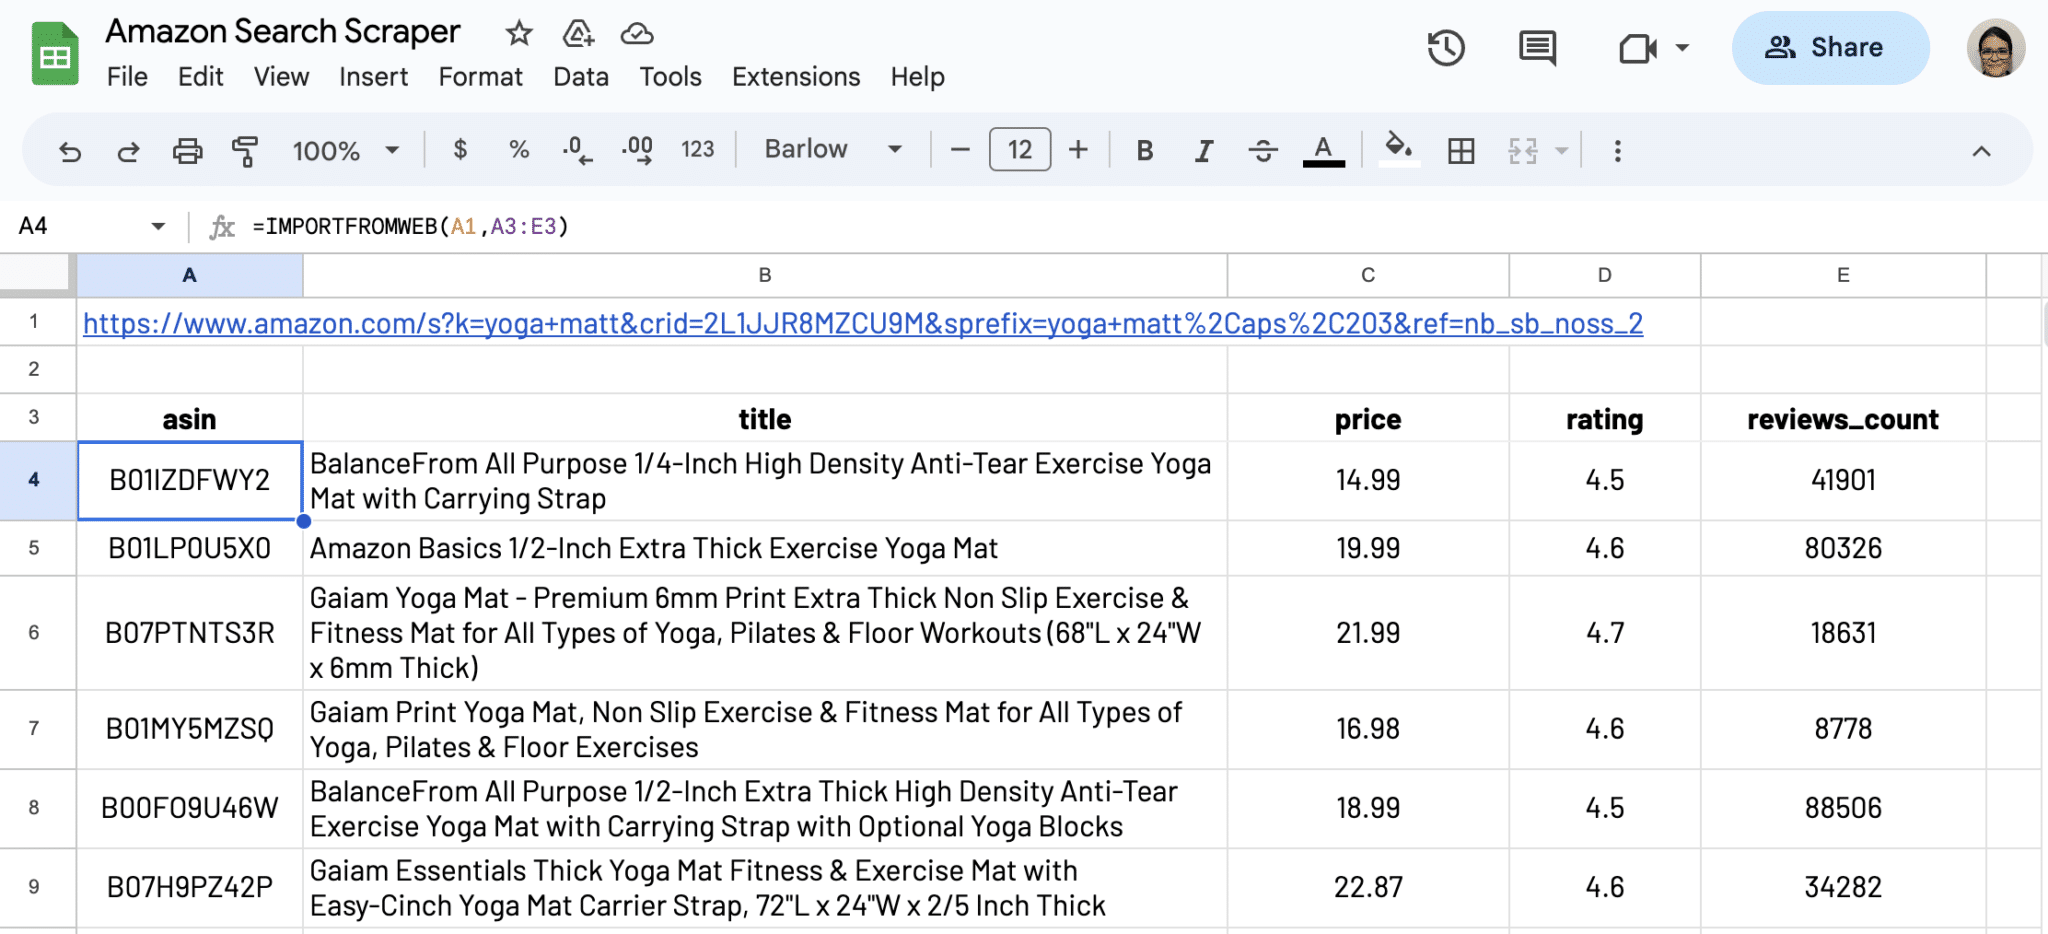Click the Print icon

[x=187, y=151]
